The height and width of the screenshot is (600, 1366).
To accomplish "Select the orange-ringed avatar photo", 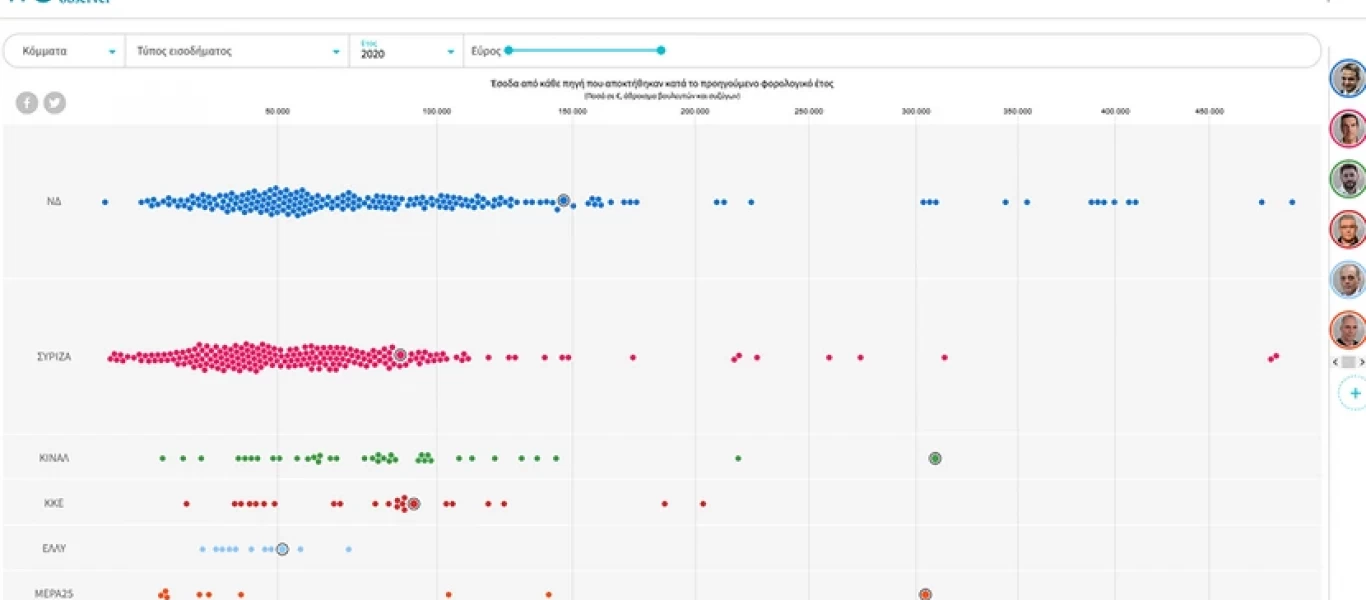I will (1348, 330).
